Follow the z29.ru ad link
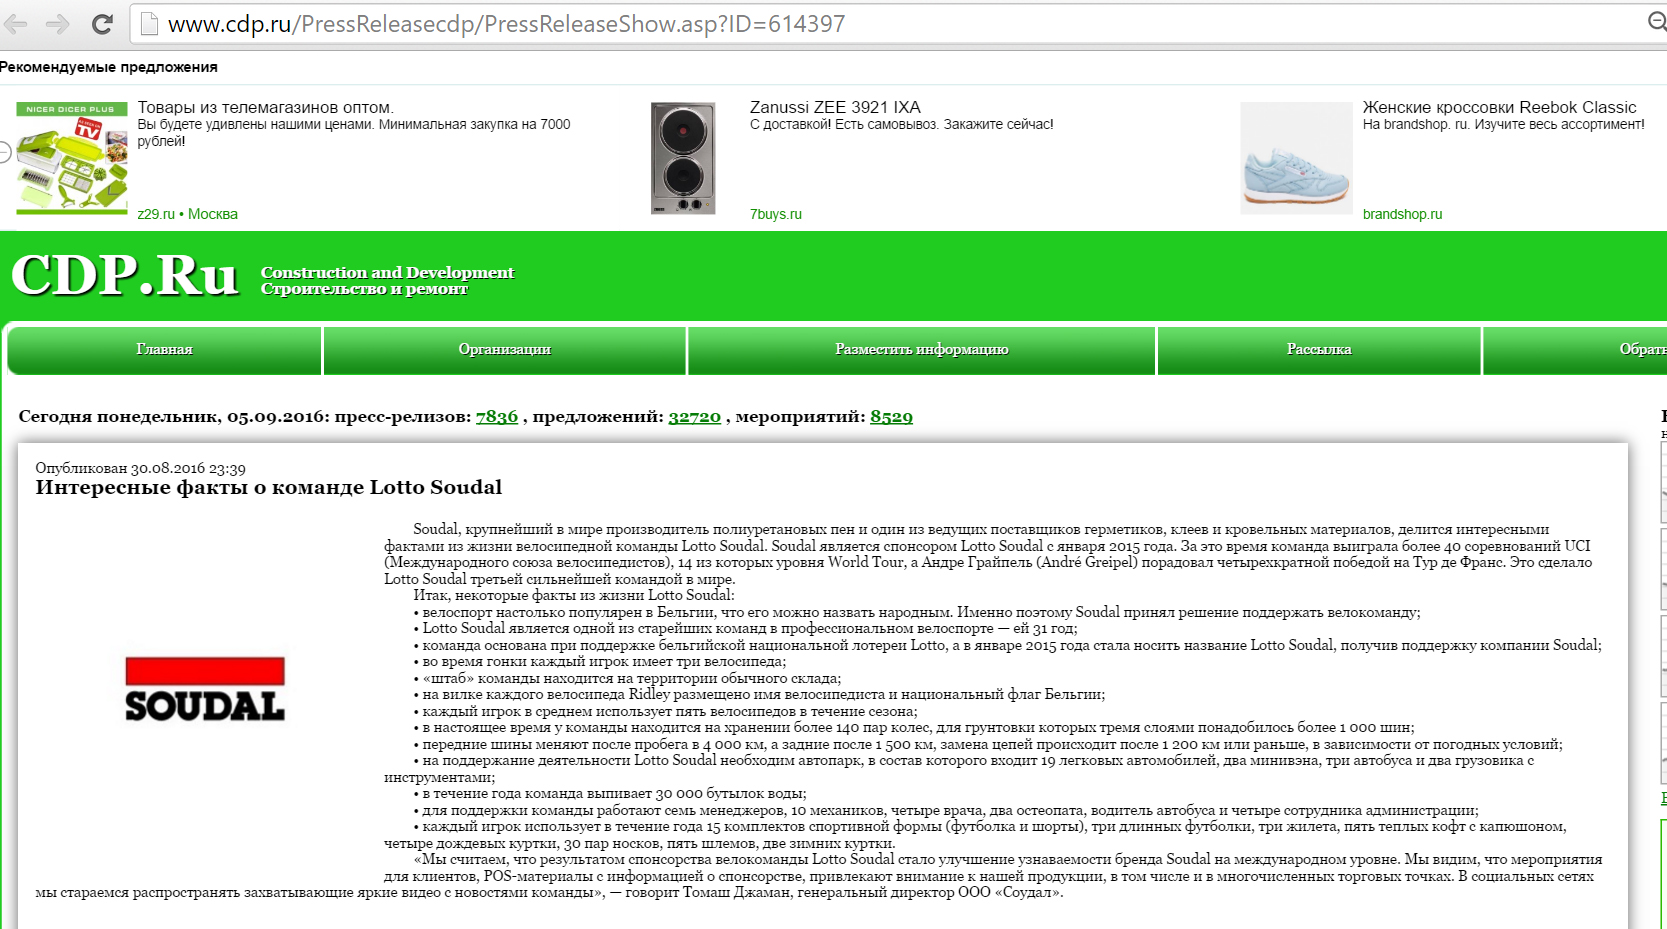This screenshot has height=929, width=1667. tap(156, 214)
